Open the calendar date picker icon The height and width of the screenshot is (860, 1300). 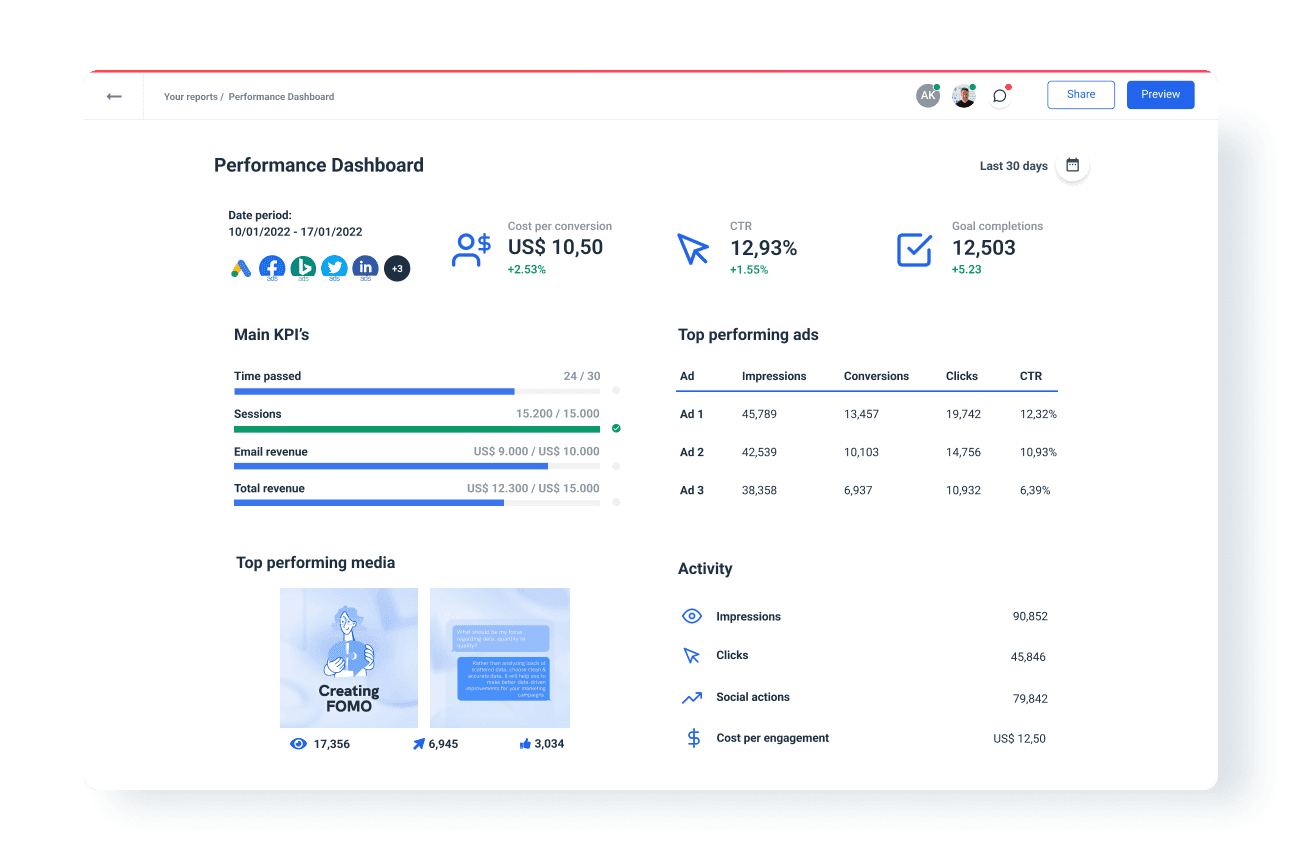(1072, 165)
